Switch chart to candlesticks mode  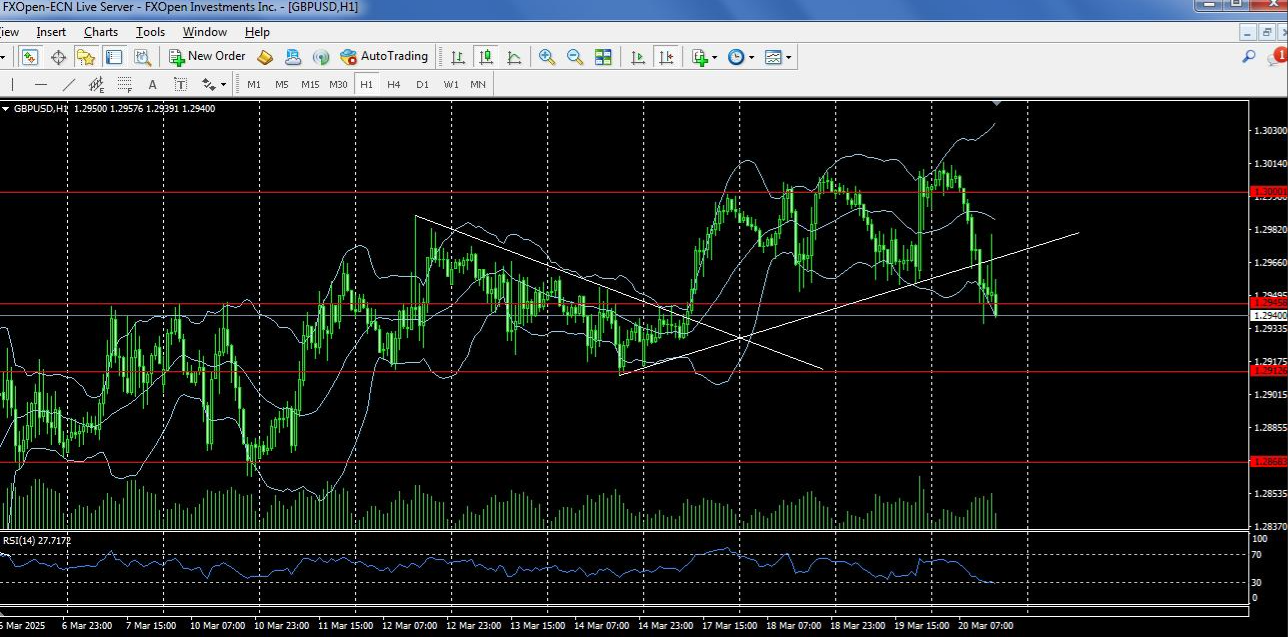pos(486,57)
